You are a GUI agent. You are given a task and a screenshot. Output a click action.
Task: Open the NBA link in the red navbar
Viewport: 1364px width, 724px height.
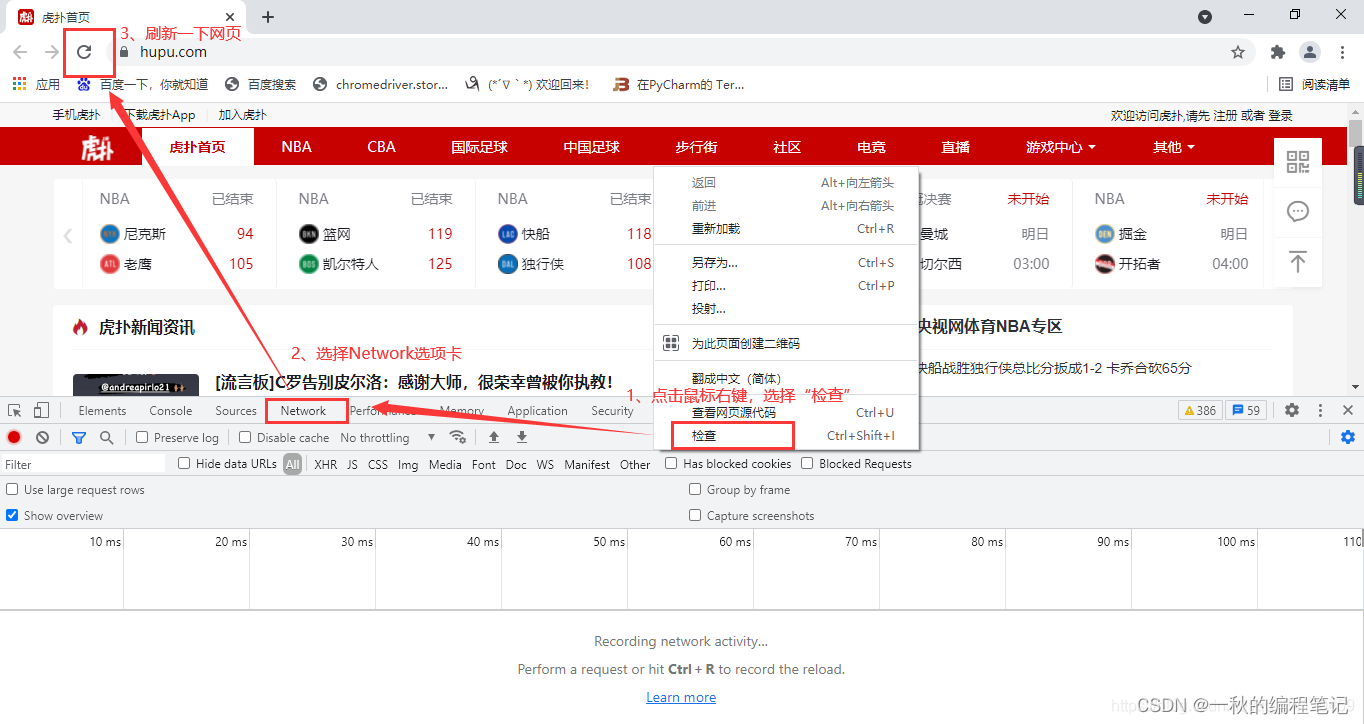[x=296, y=147]
